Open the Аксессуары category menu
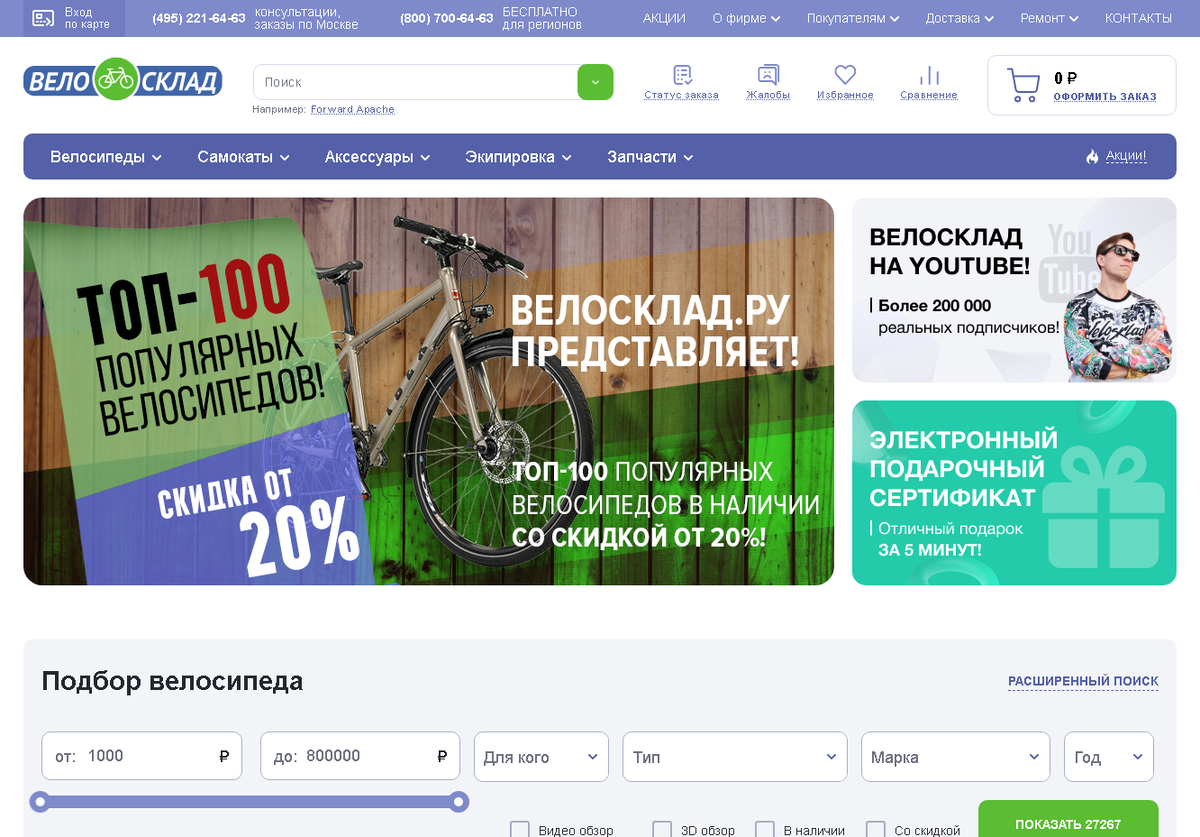The width and height of the screenshot is (1200, 837). tap(377, 157)
